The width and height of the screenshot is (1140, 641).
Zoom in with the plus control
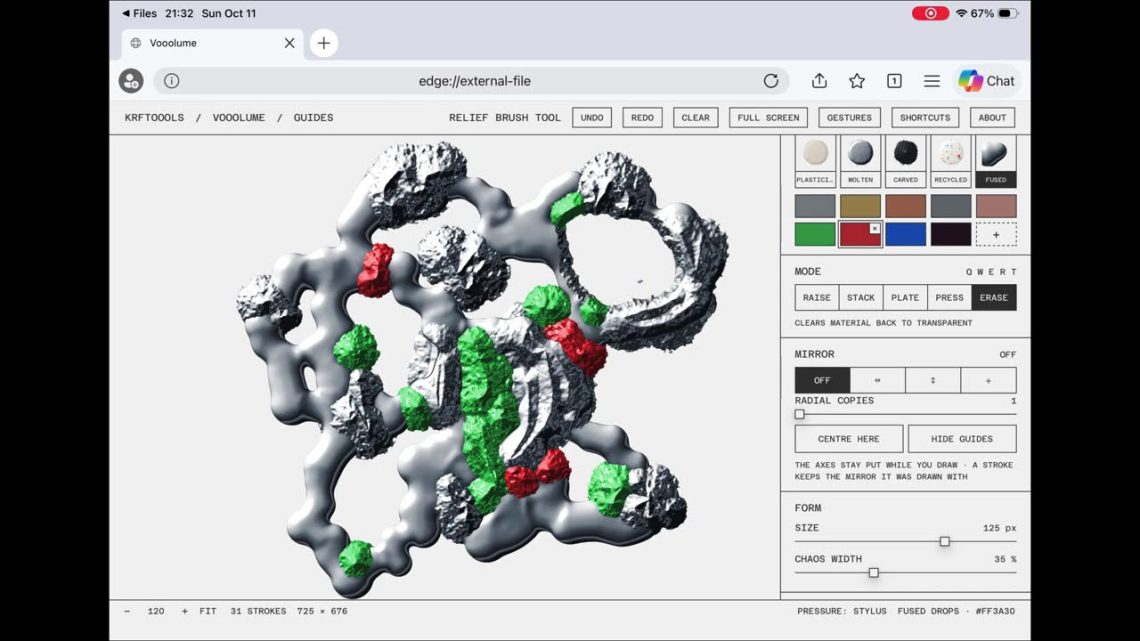(x=185, y=611)
